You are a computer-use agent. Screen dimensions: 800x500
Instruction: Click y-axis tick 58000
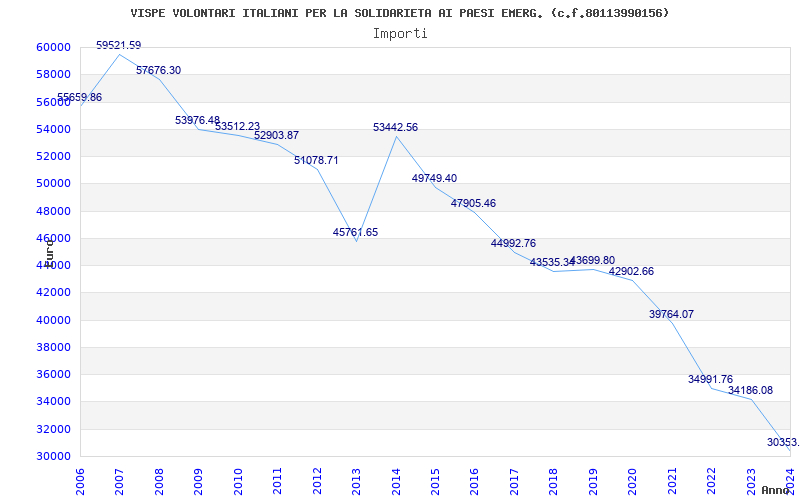pos(53,74)
